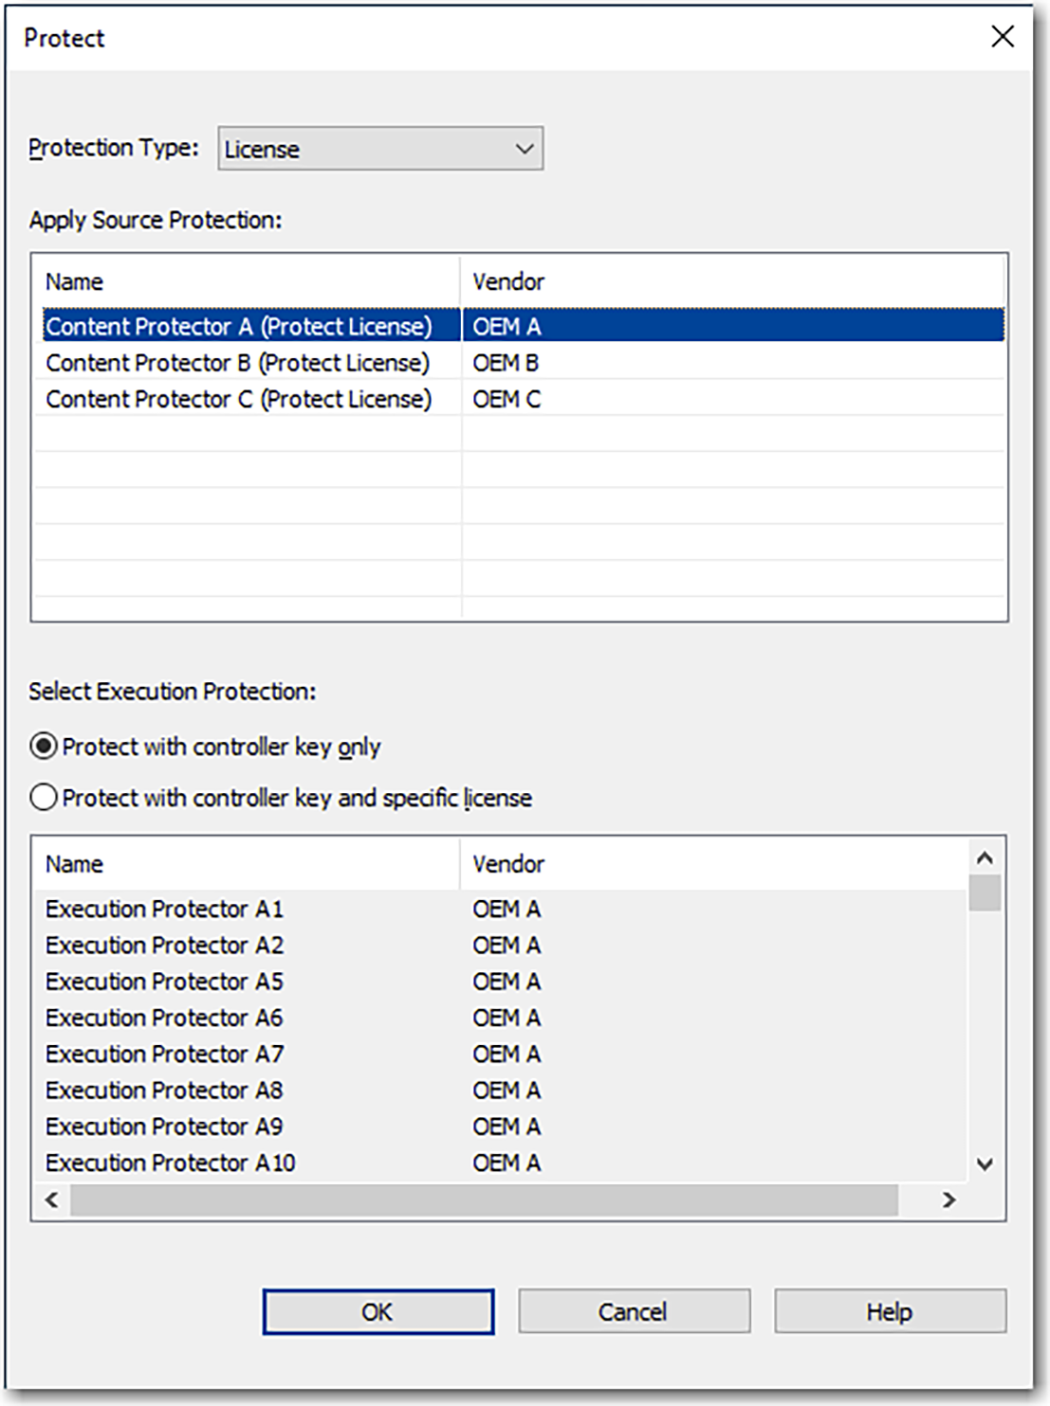Screen dimensions: 1050x1406
Task: Click scroll down arrow in execution list
Action: tap(984, 1164)
